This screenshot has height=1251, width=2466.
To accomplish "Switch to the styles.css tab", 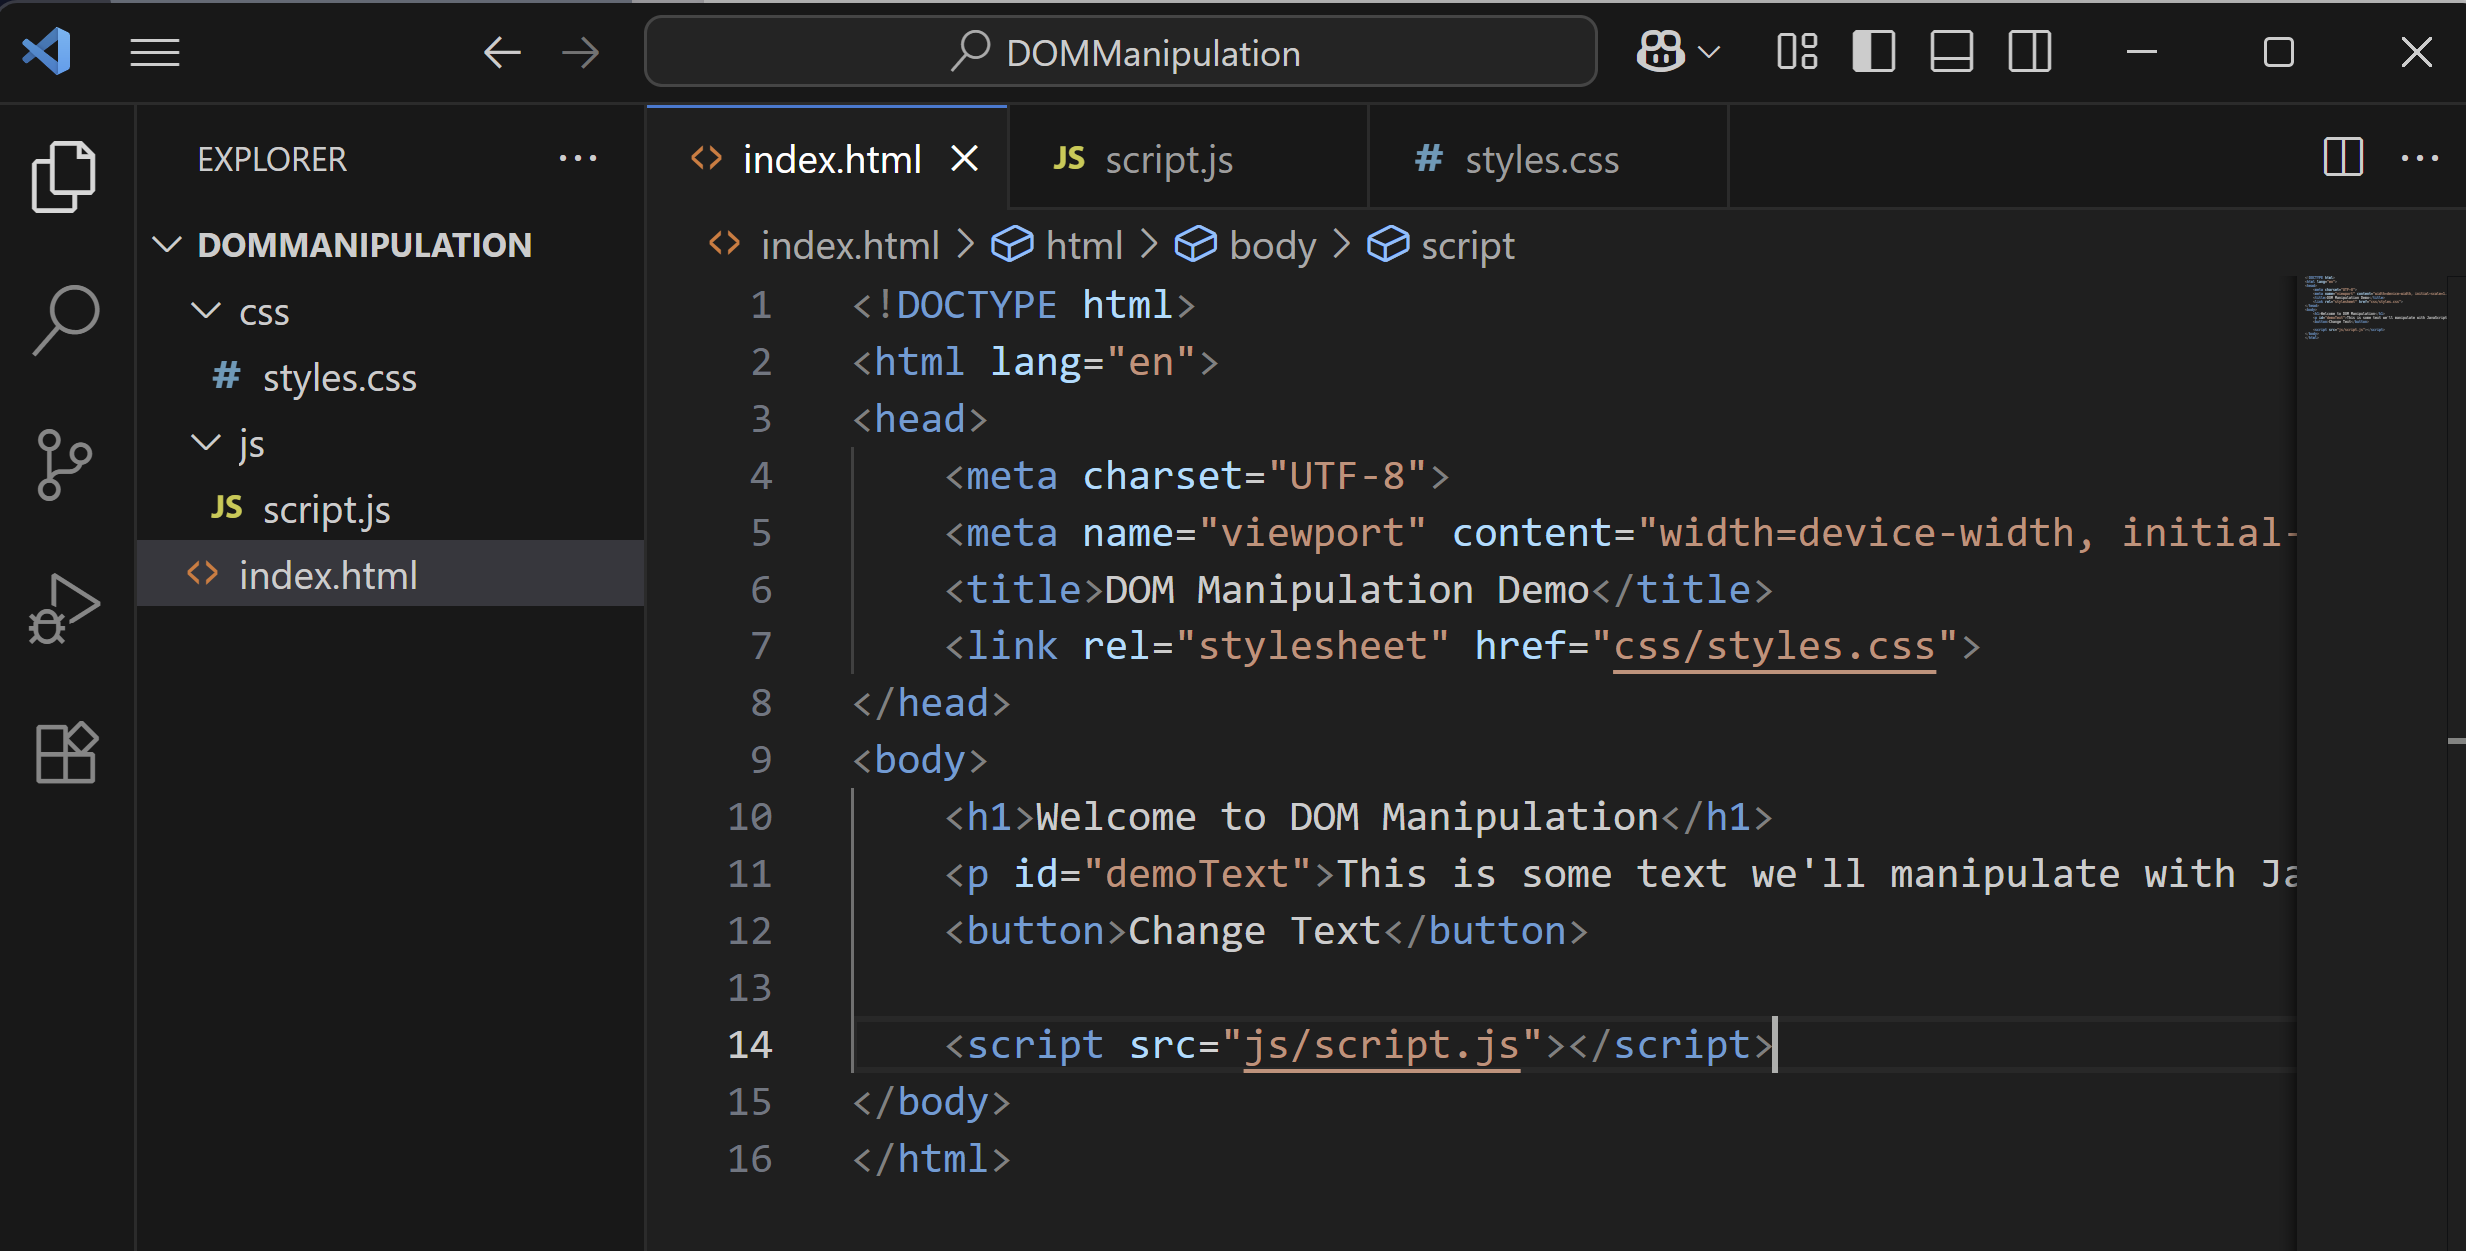I will 1540,158.
